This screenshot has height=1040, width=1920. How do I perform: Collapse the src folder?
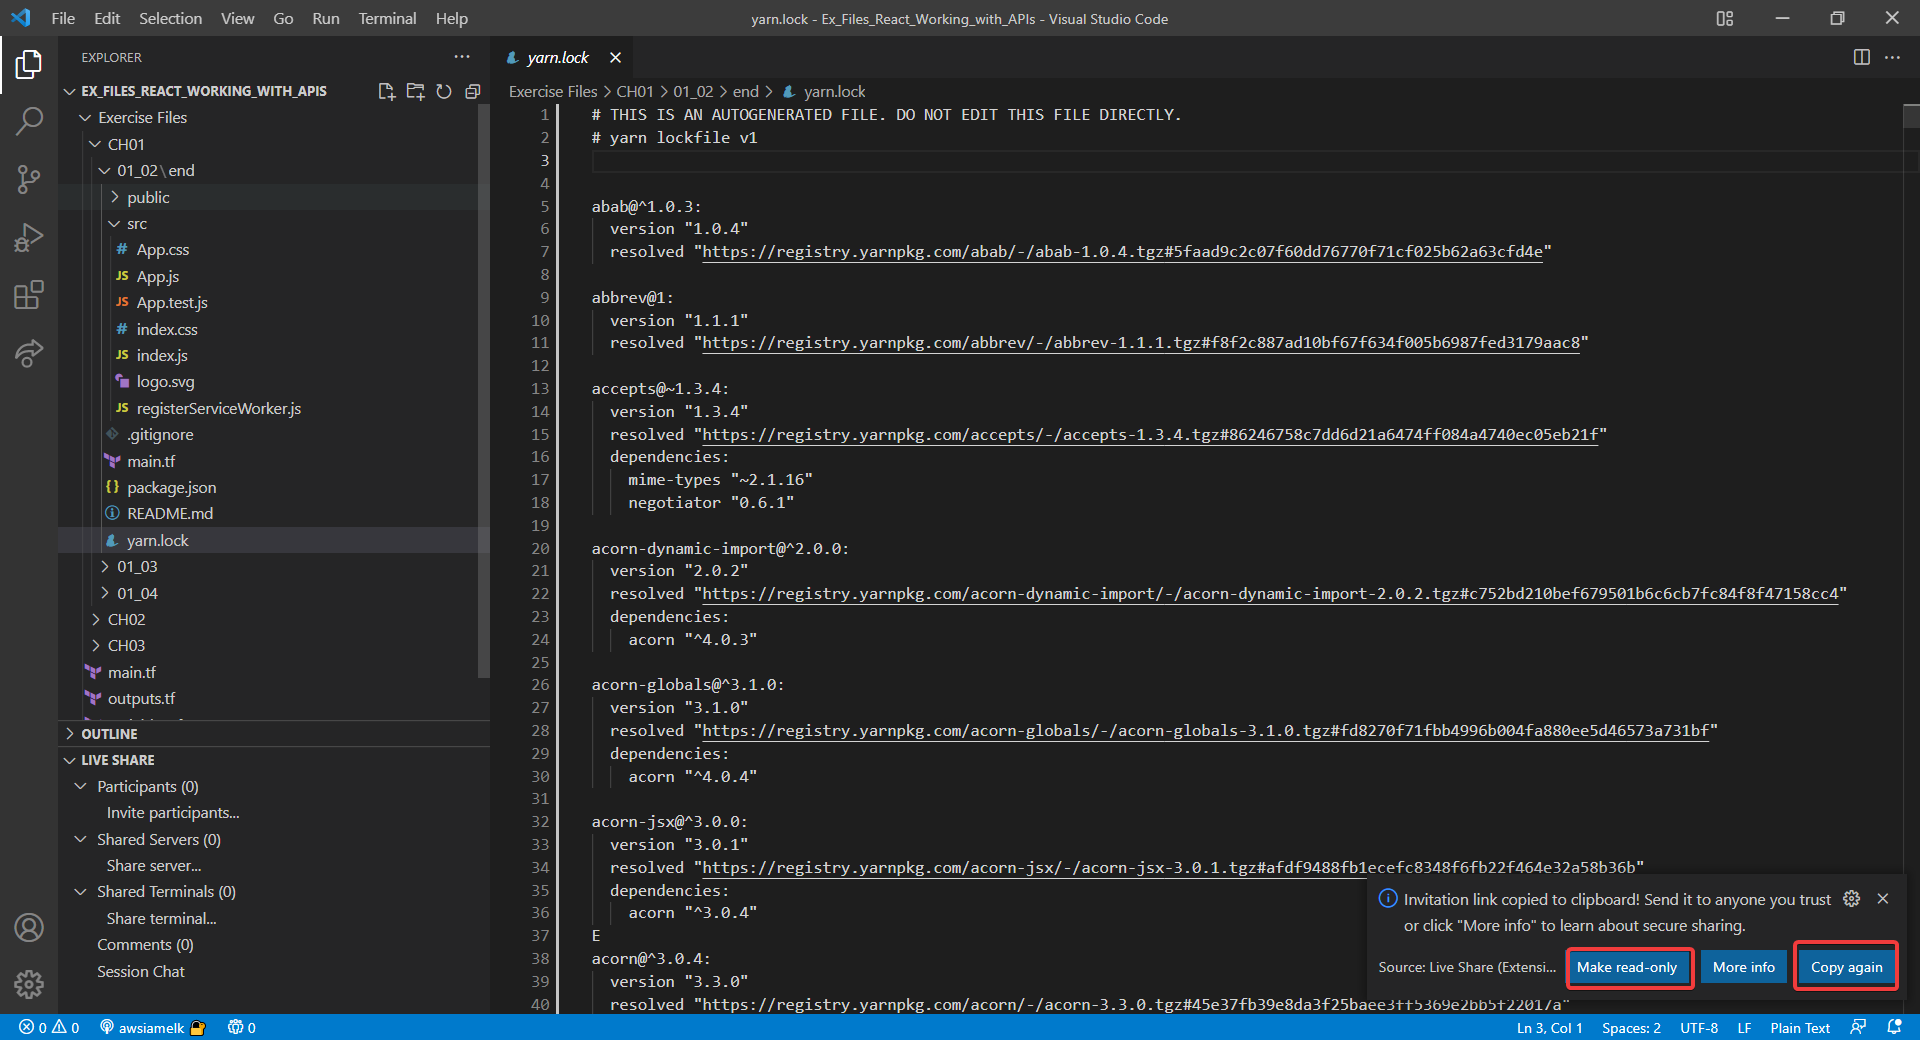tap(136, 223)
